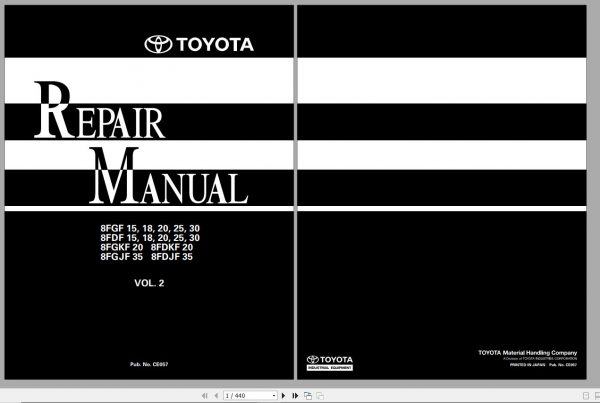The height and width of the screenshot is (403, 600).
Task: Click the MANUAL title text
Action: (x=169, y=176)
